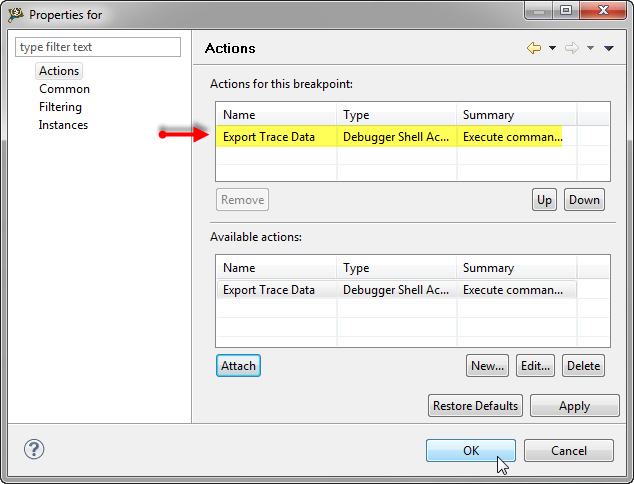This screenshot has height=484, width=634.
Task: Select the highlighted Export Trace Data breakpoint action
Action: point(269,137)
